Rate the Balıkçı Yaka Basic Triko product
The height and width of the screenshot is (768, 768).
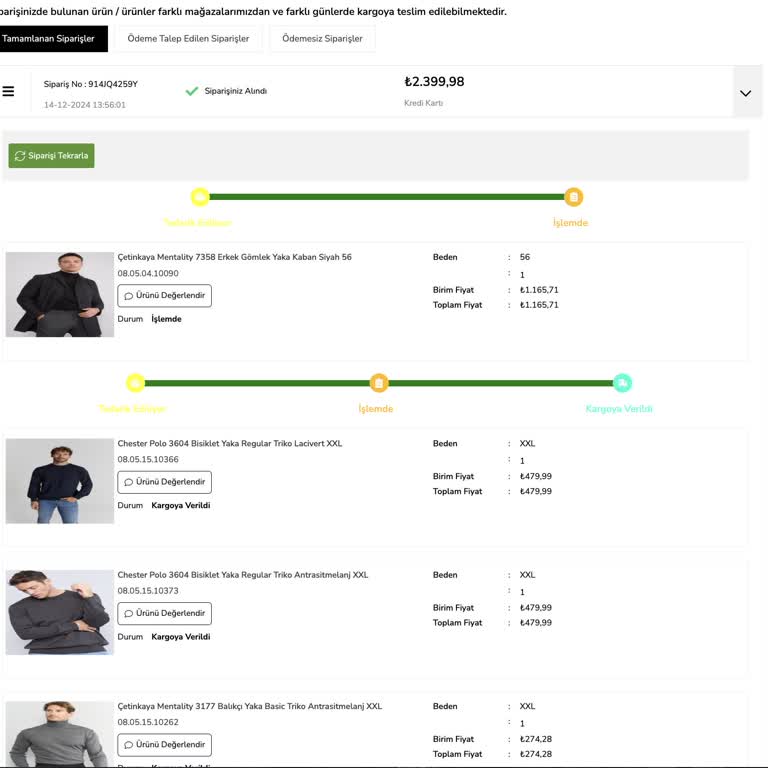(x=165, y=745)
